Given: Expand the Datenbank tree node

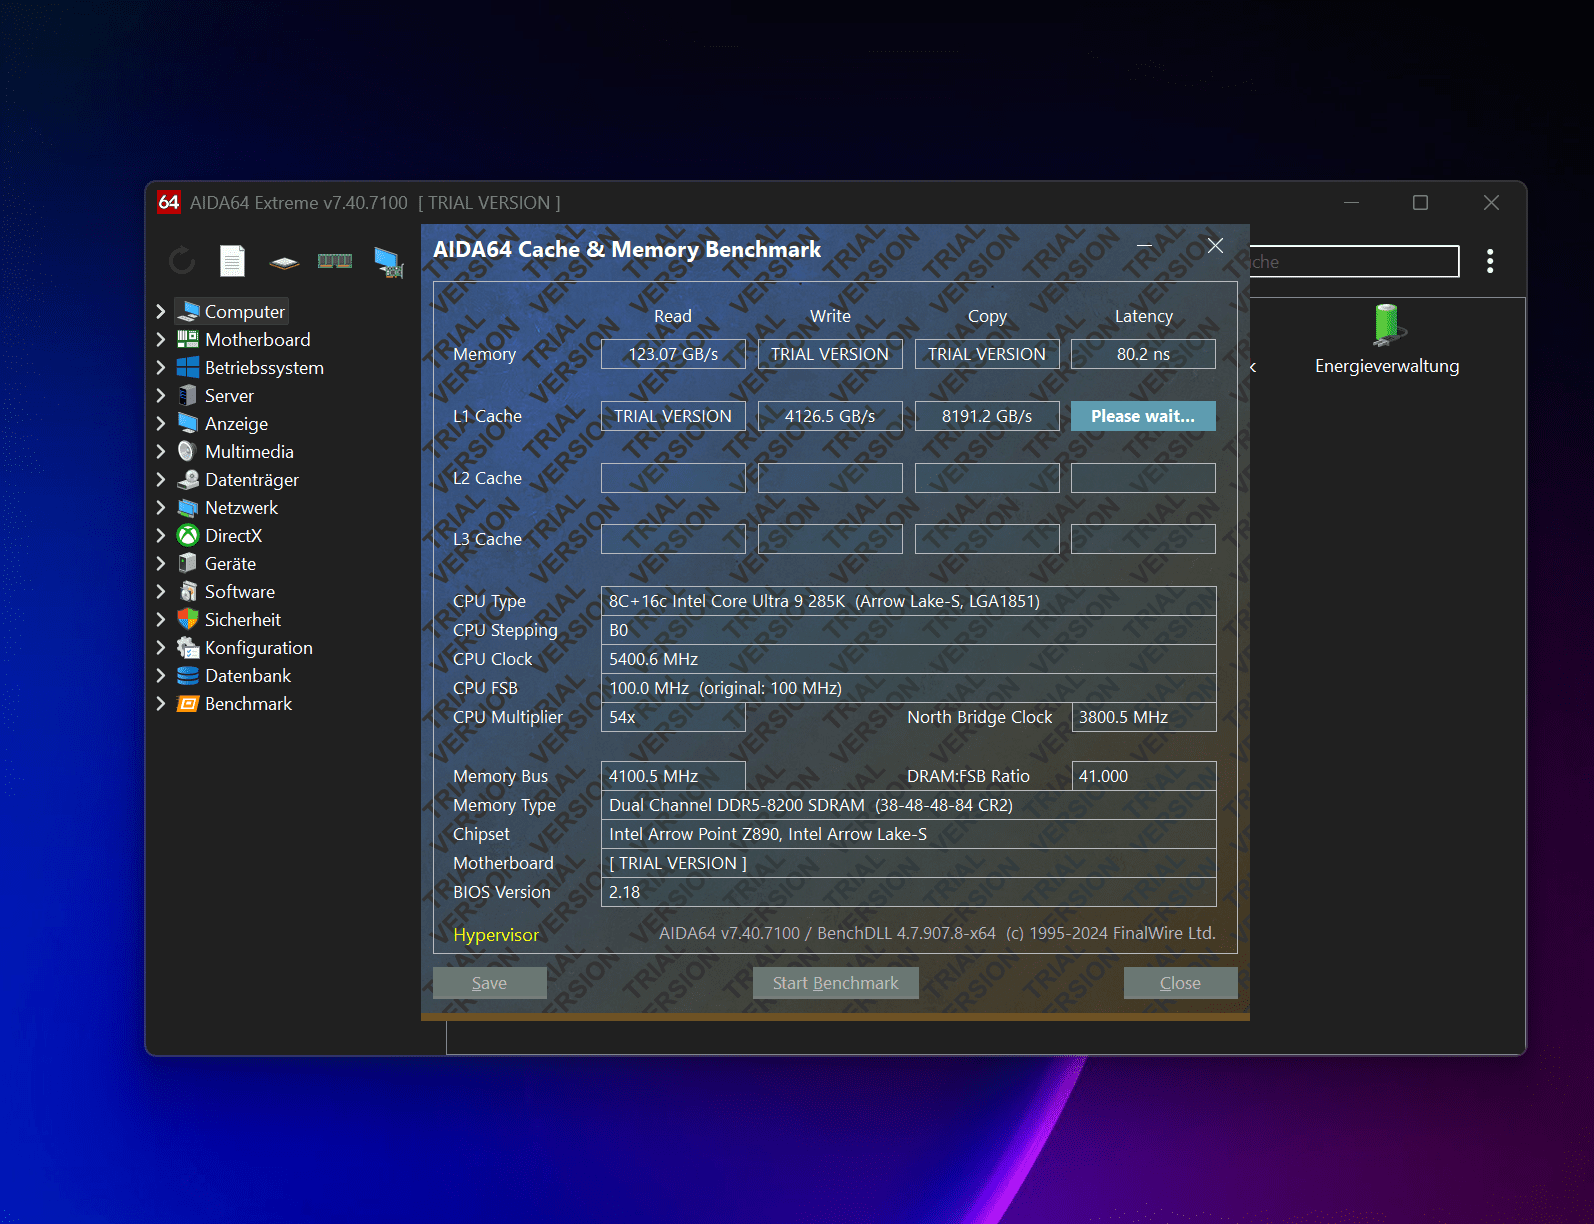Looking at the screenshot, I should (161, 676).
